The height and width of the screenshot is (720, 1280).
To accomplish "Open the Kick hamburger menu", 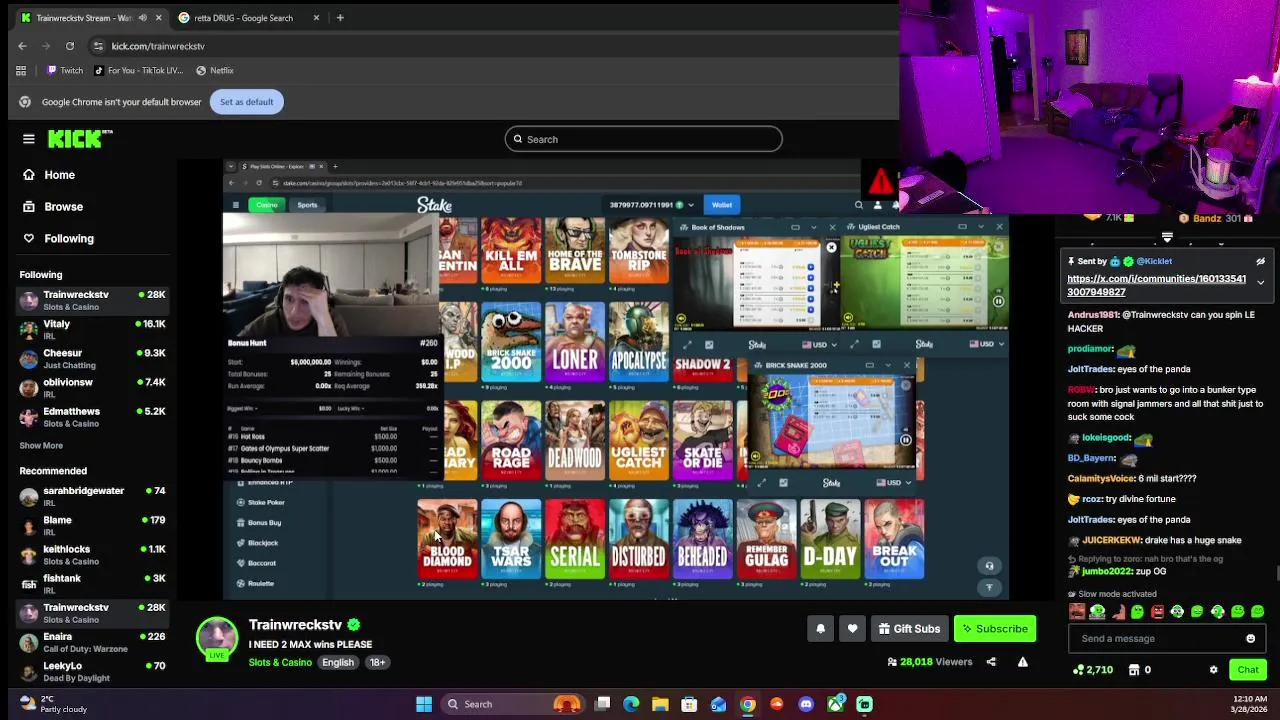I will 29,139.
